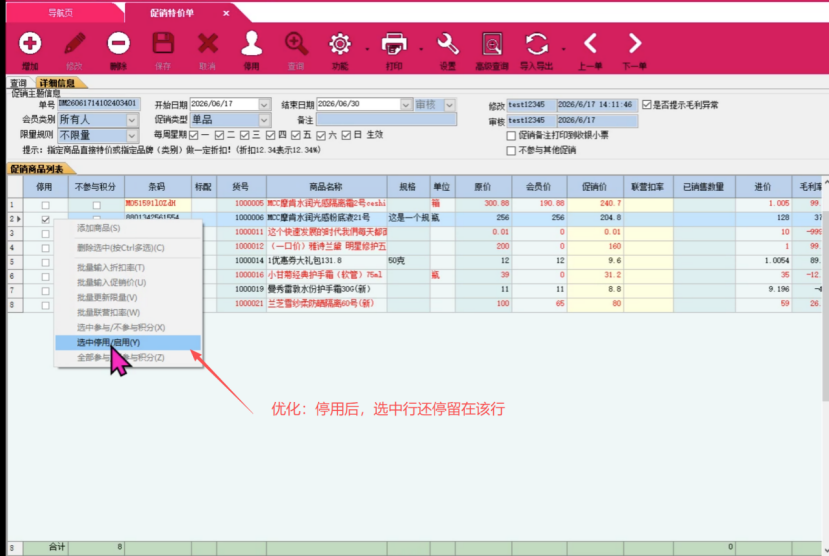Switch to the 查询 sub-tab
The image size is (829, 556).
(19, 83)
